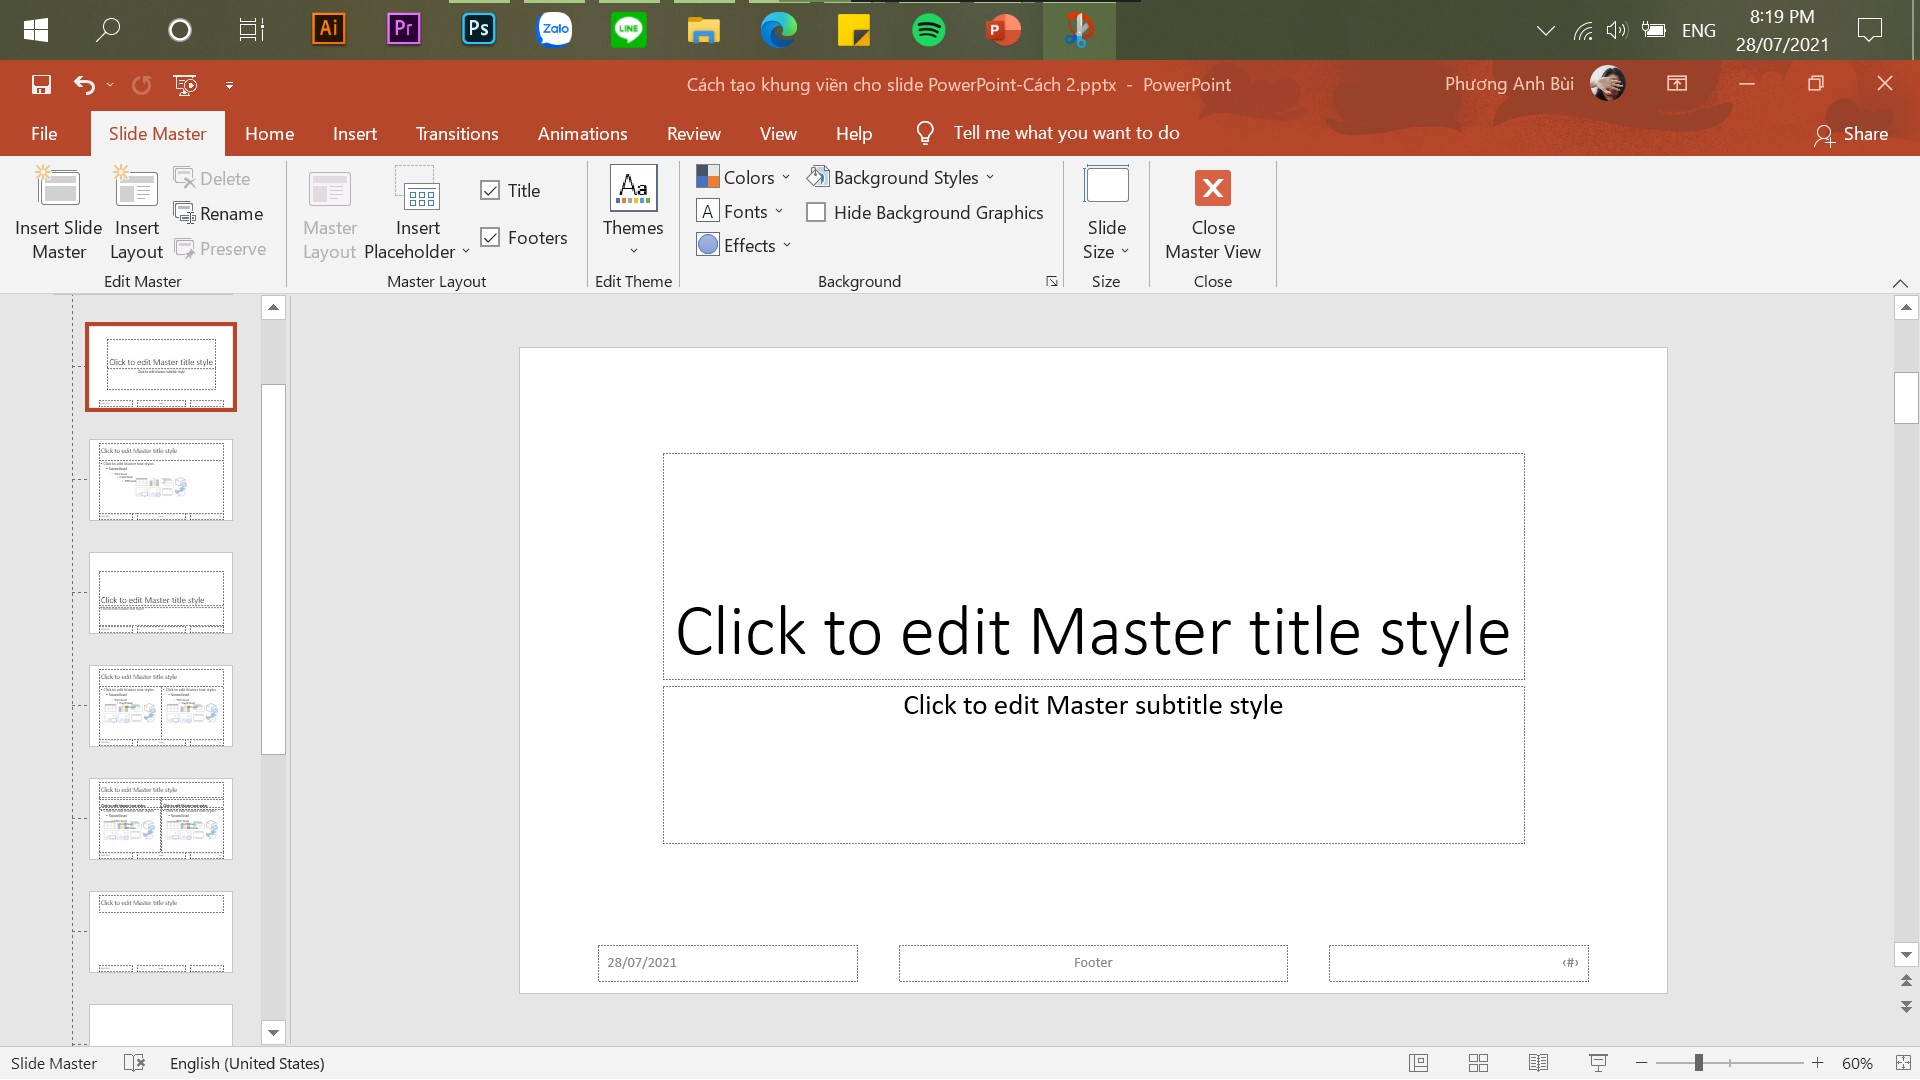
Task: Click the Background Format dialog launcher
Action: click(x=1052, y=281)
